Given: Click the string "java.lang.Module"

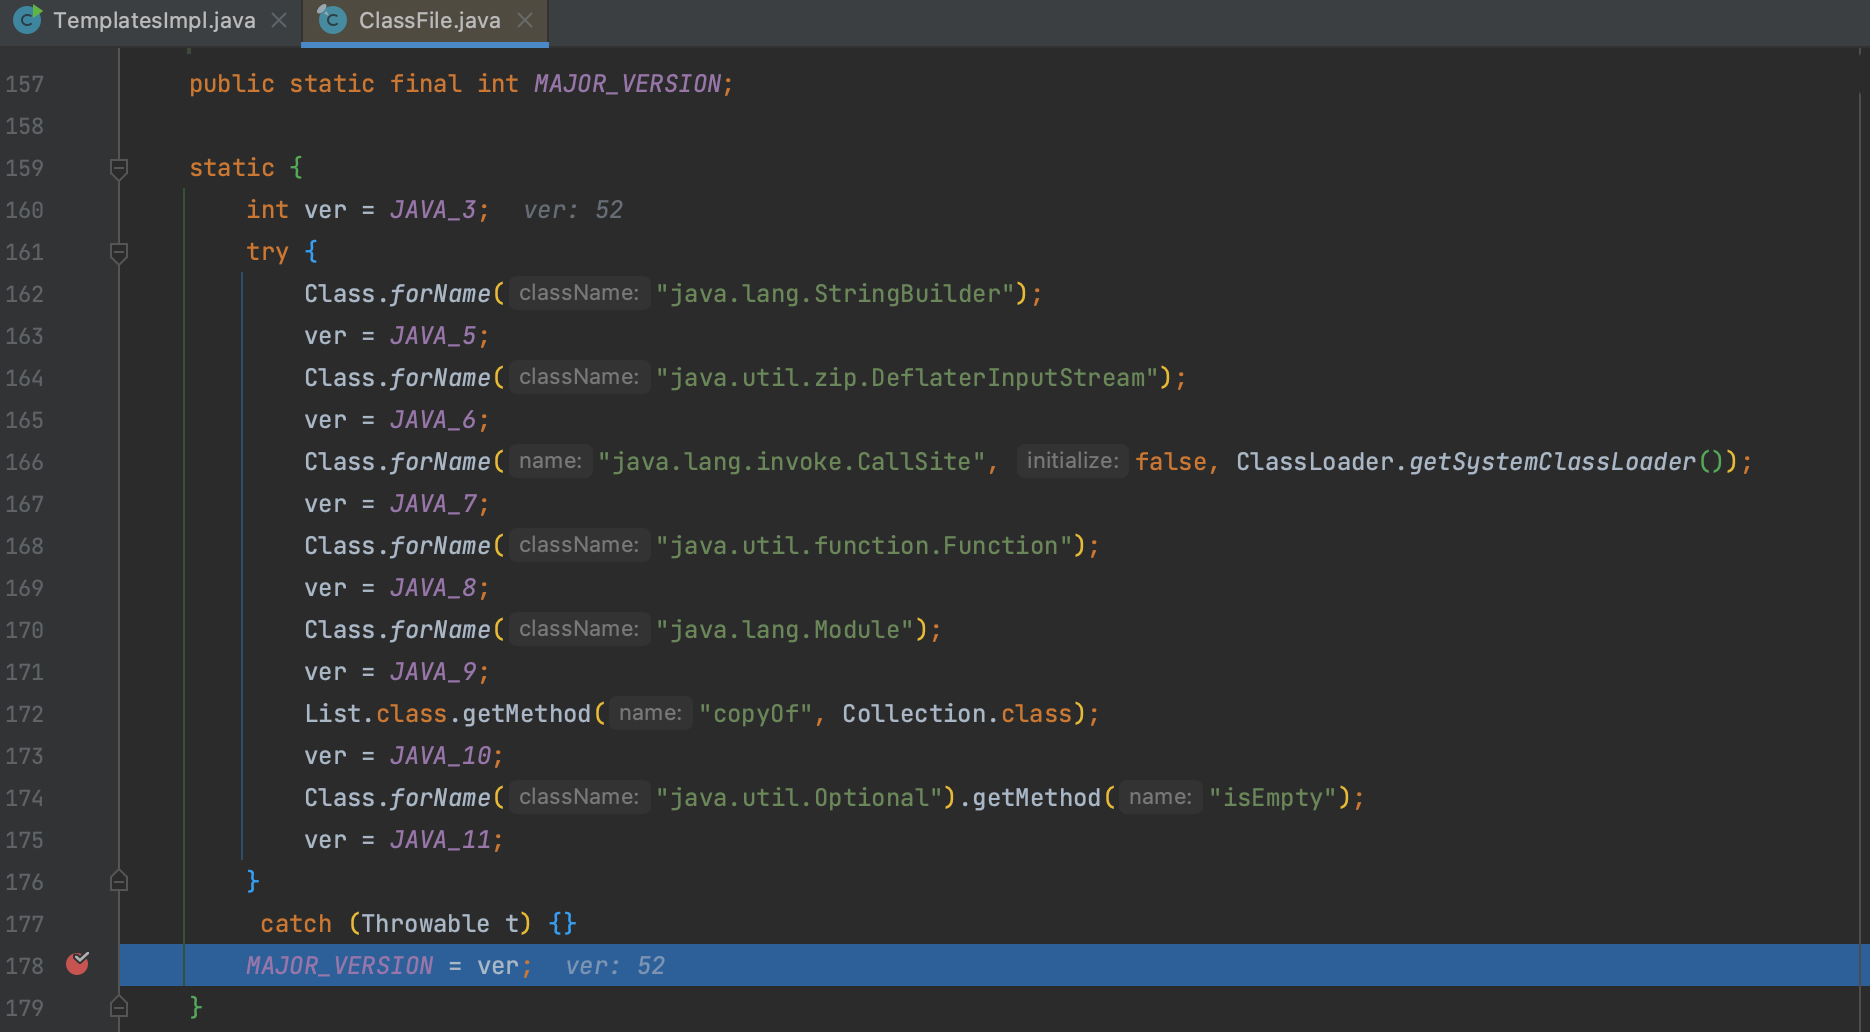Looking at the screenshot, I should 785,630.
